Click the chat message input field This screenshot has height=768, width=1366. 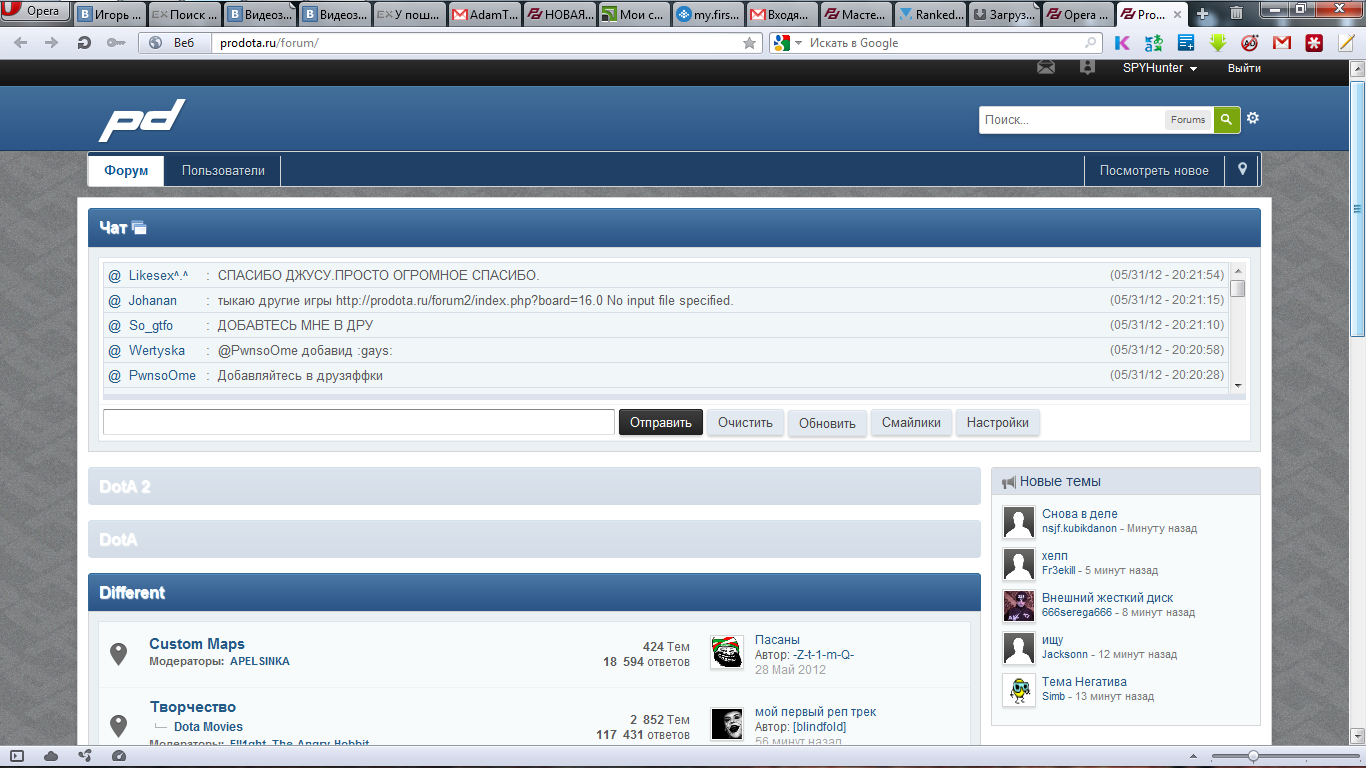tap(358, 422)
